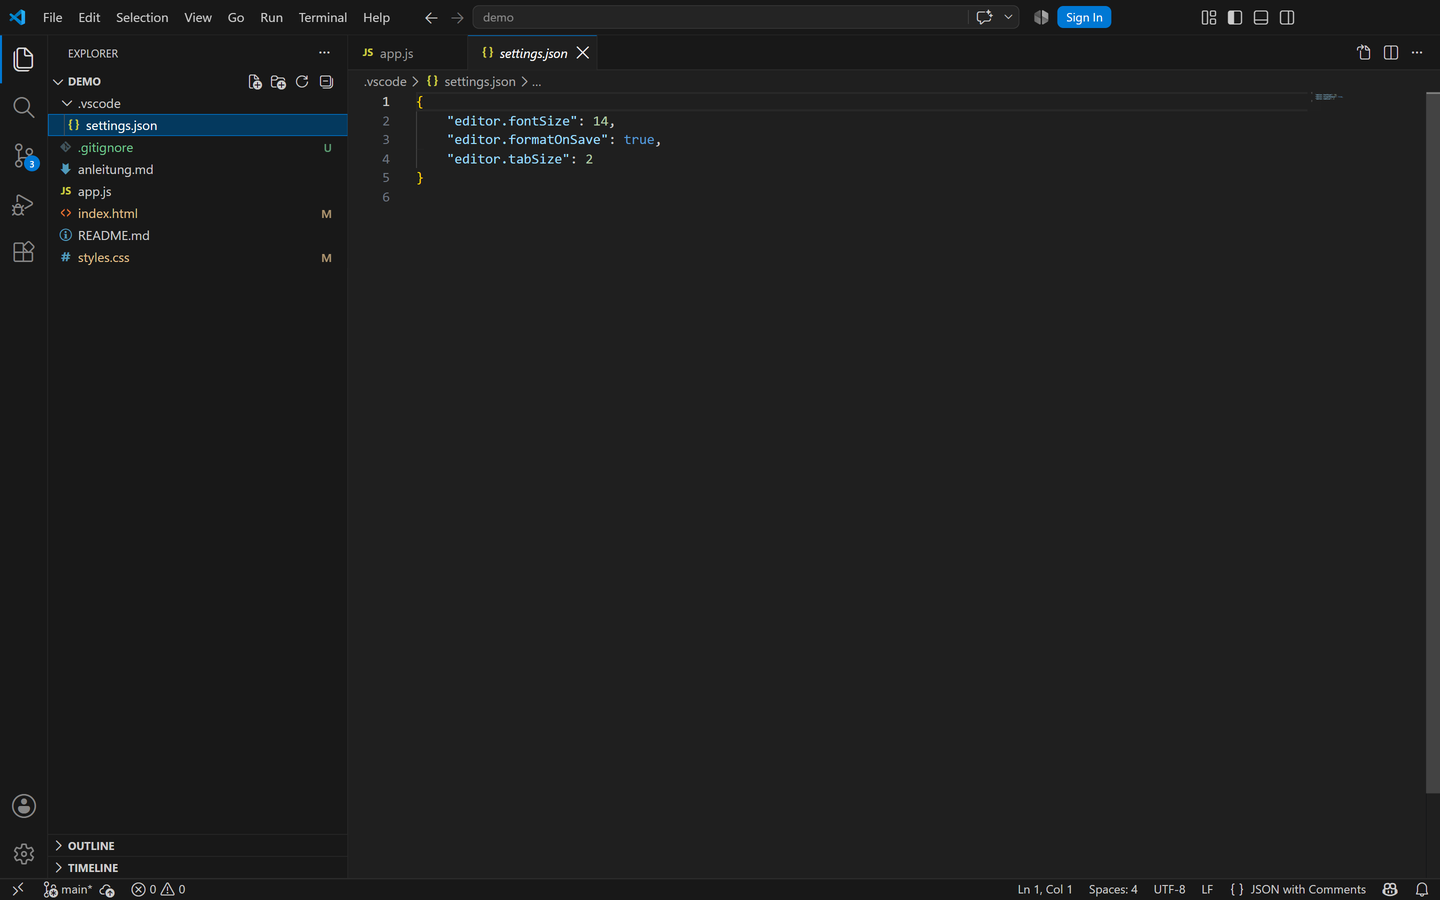Open anleitung.md in the file tree

pos(198,170)
